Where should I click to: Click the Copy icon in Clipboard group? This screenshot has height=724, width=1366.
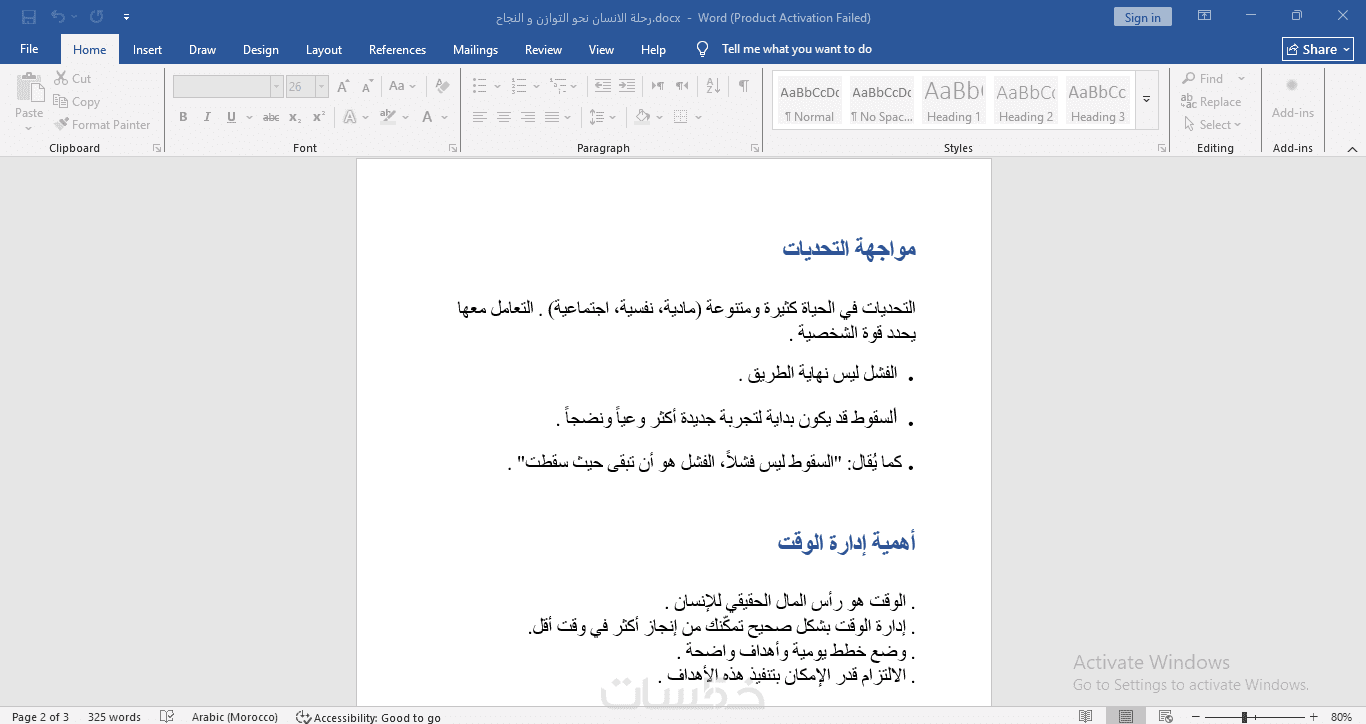(59, 102)
